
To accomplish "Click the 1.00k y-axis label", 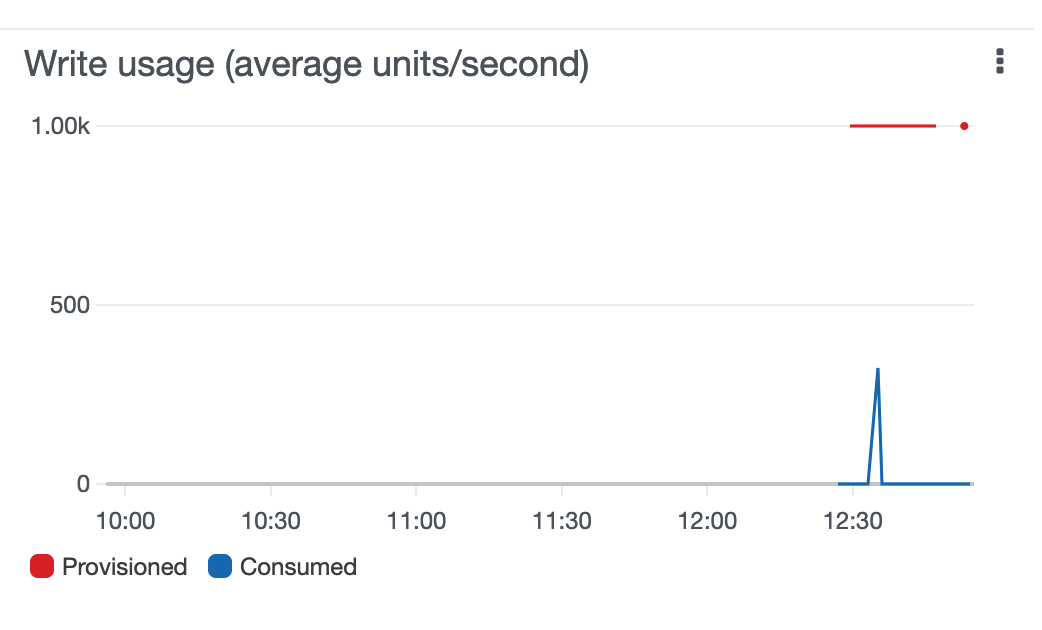I will coord(60,126).
